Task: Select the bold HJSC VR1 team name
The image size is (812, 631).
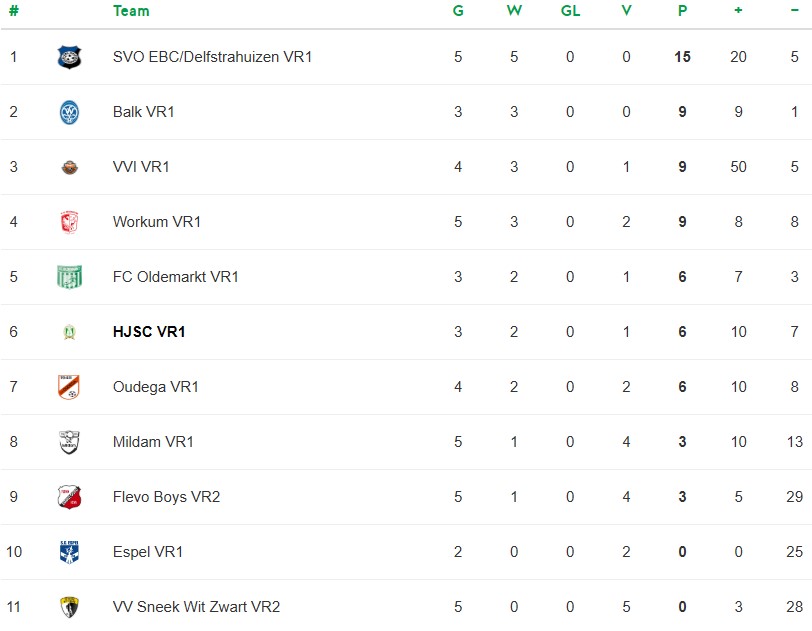Action: point(149,332)
